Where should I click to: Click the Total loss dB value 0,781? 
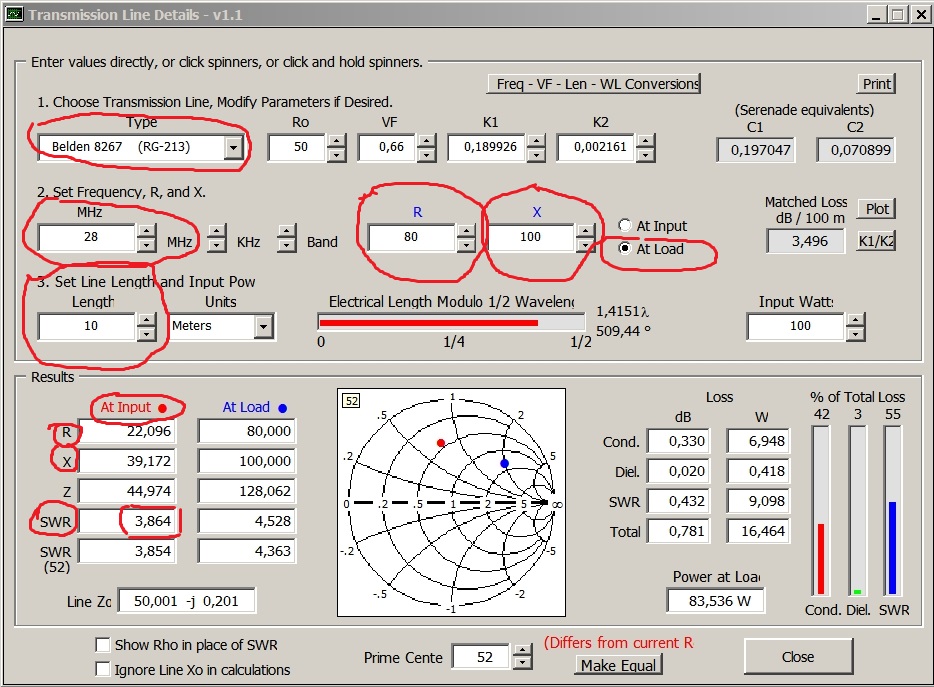click(x=679, y=531)
